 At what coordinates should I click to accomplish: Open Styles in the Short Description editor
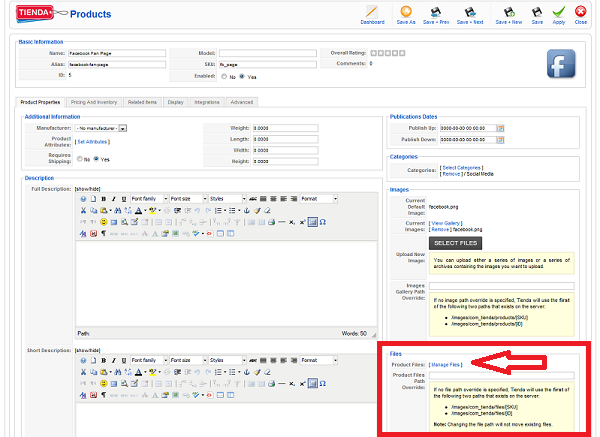pos(227,360)
